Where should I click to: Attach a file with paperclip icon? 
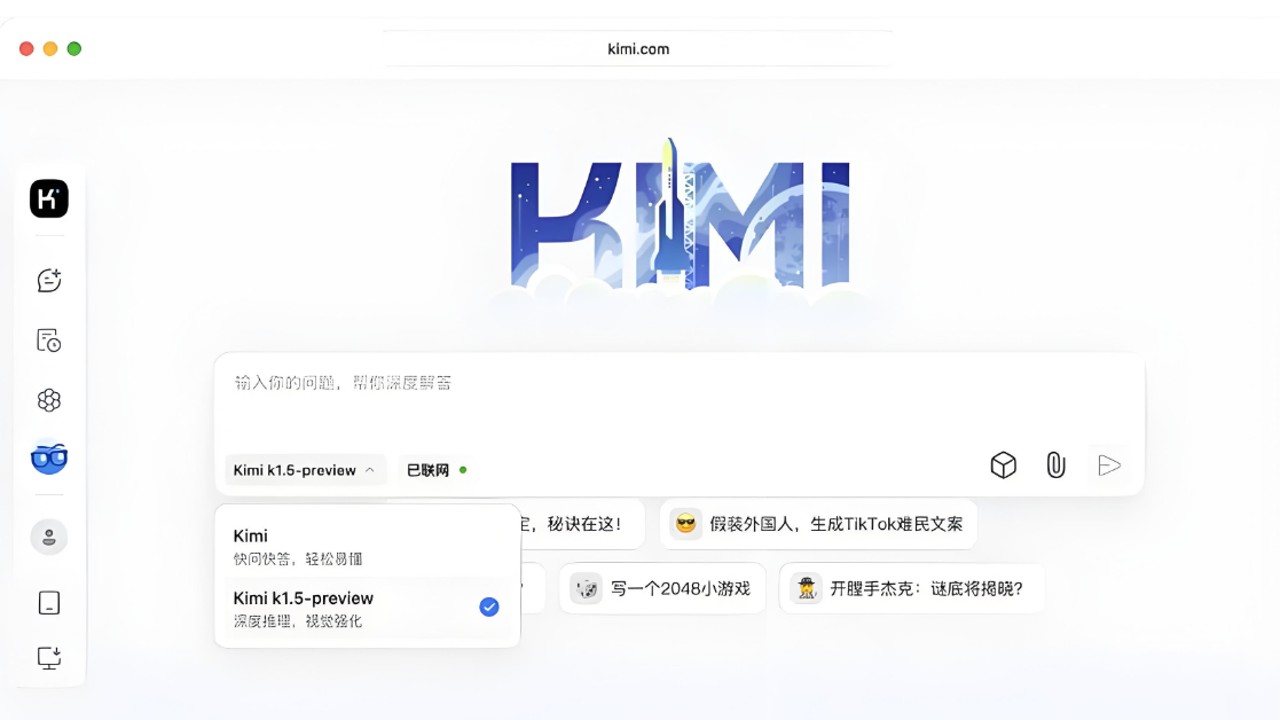[1056, 465]
